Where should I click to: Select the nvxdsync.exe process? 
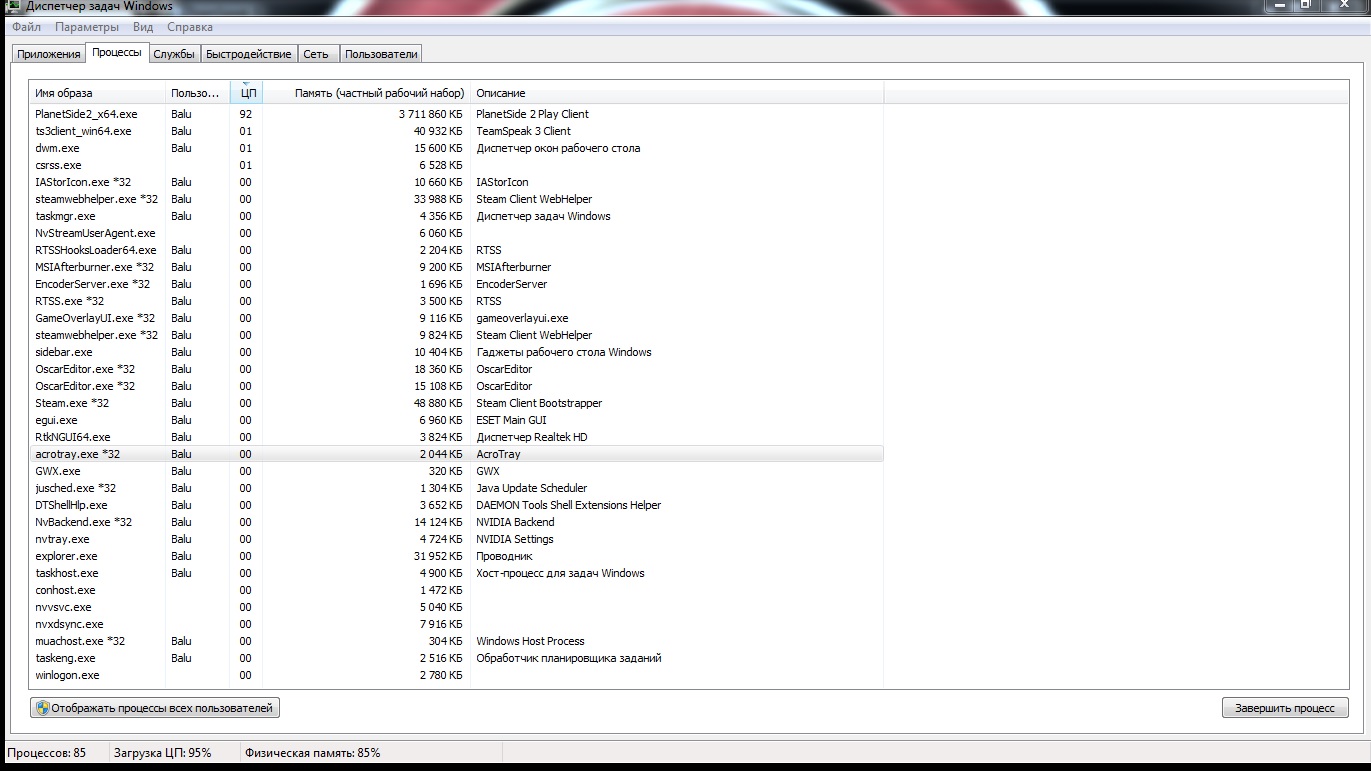457,624
